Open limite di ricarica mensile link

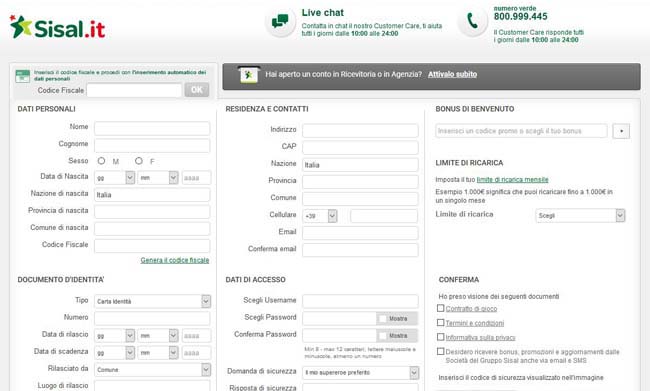512,180
